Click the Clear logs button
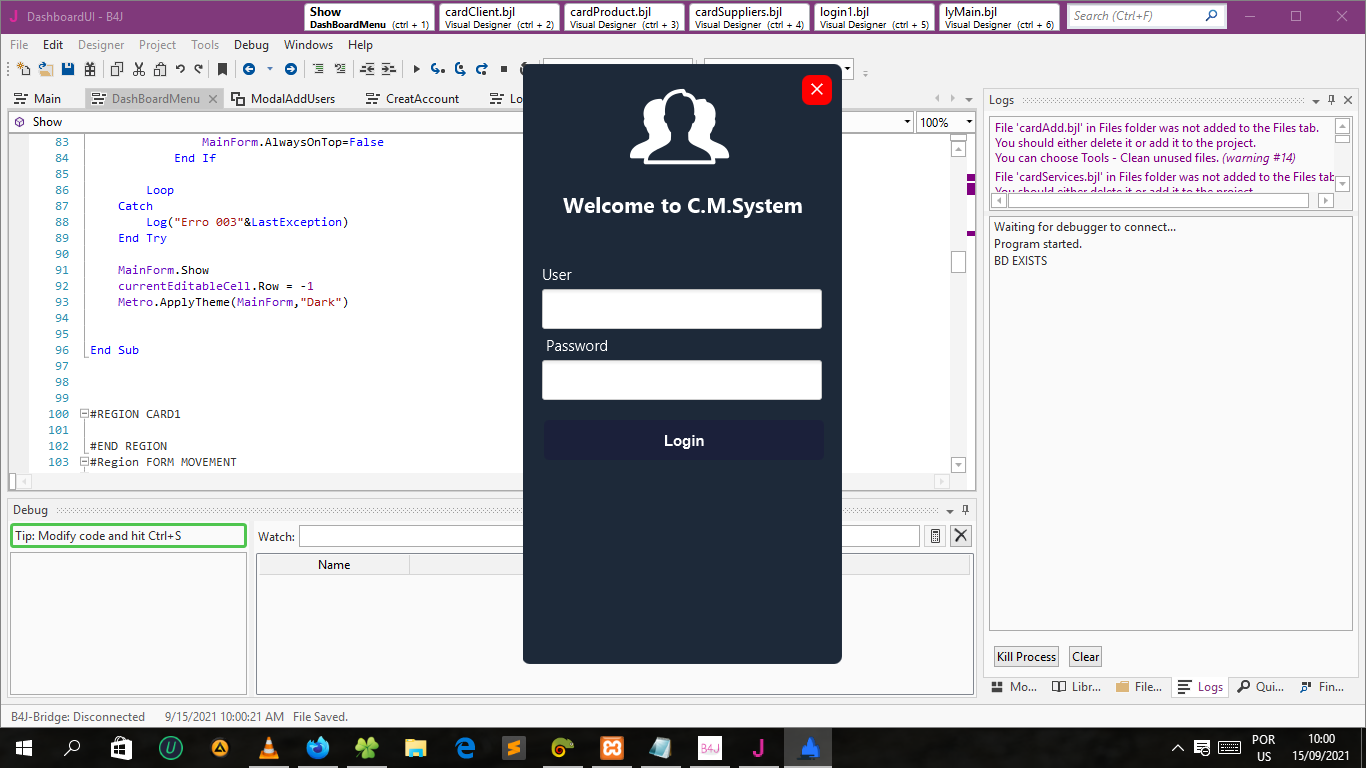The width and height of the screenshot is (1366, 768). click(1085, 657)
